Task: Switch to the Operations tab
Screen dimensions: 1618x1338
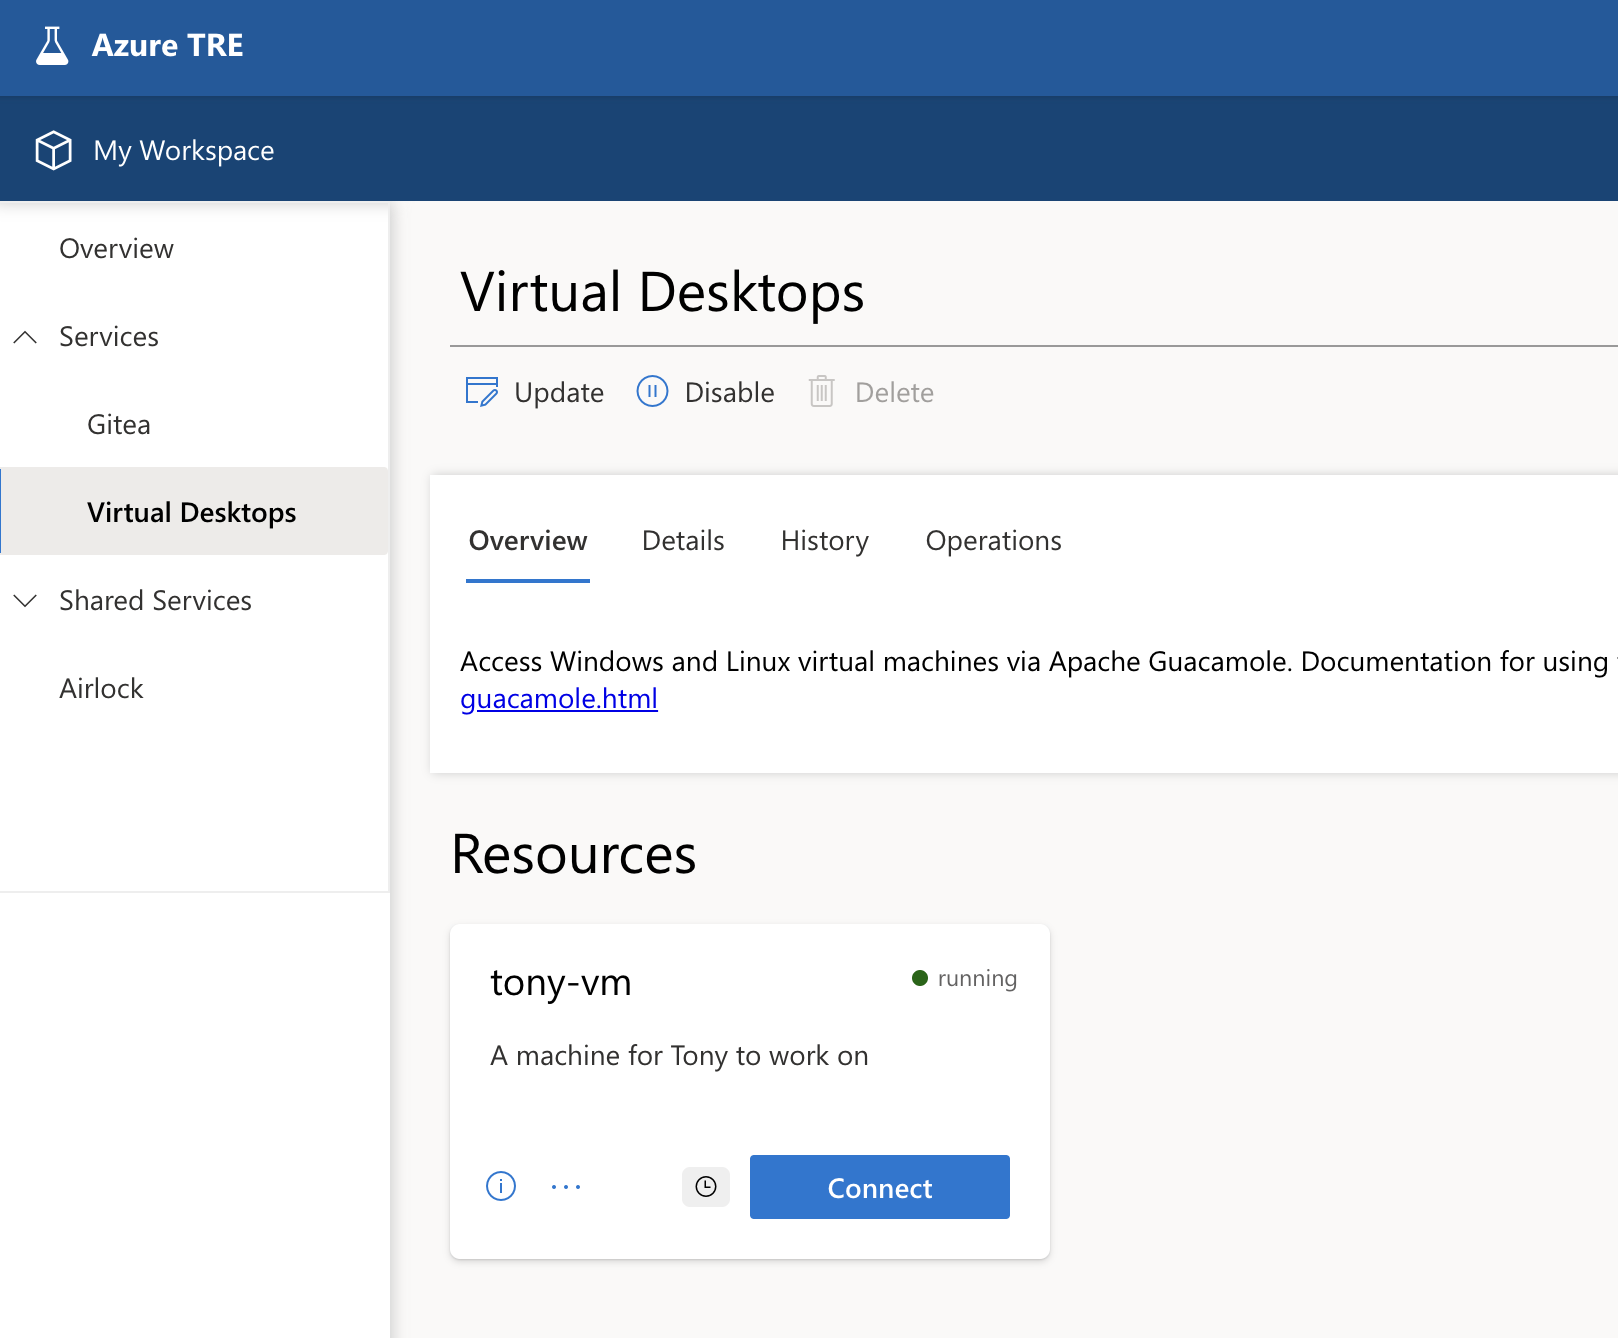Action: (x=994, y=541)
